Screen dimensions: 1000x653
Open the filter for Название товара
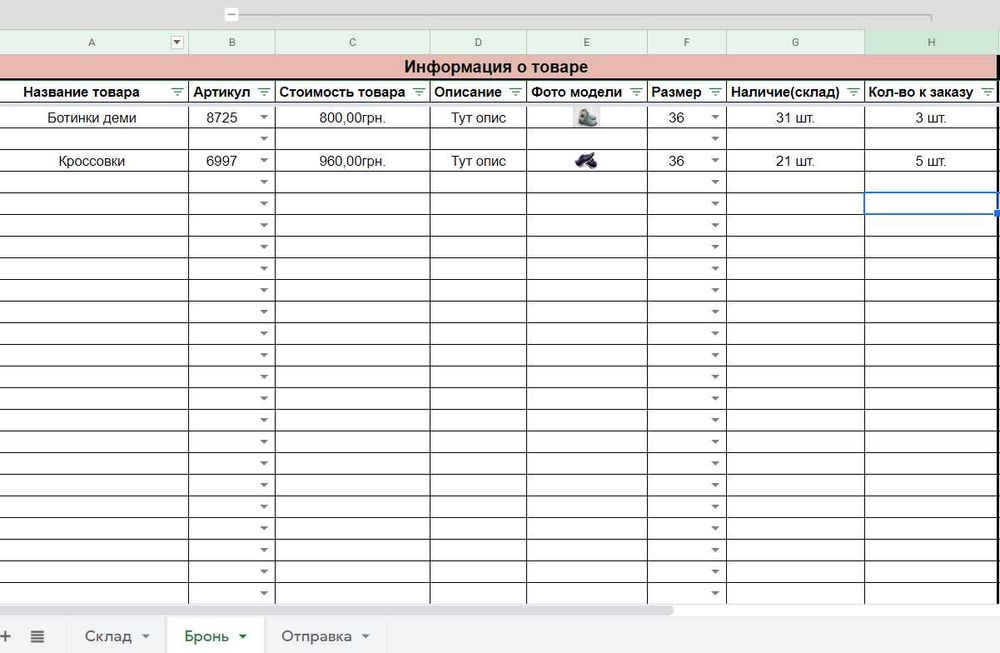coord(177,92)
